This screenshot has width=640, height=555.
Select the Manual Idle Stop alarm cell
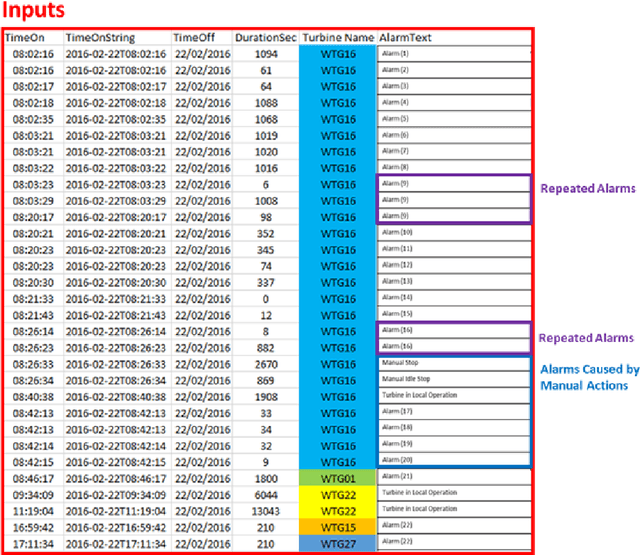coord(454,379)
